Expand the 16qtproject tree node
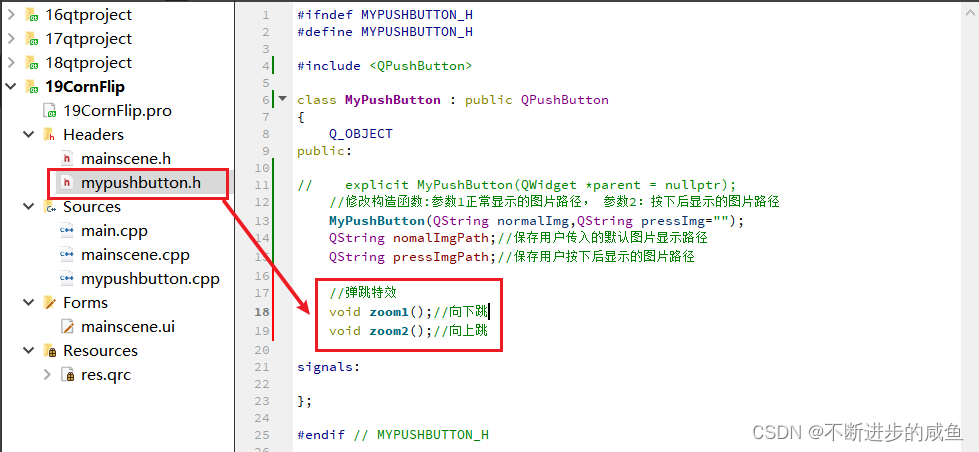 point(11,14)
